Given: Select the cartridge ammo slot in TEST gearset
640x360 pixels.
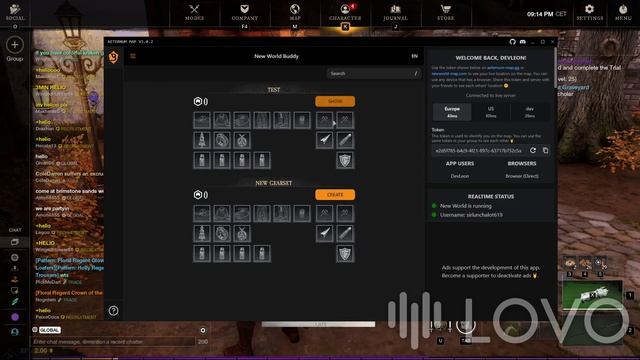Looking at the screenshot, I should (345, 140).
